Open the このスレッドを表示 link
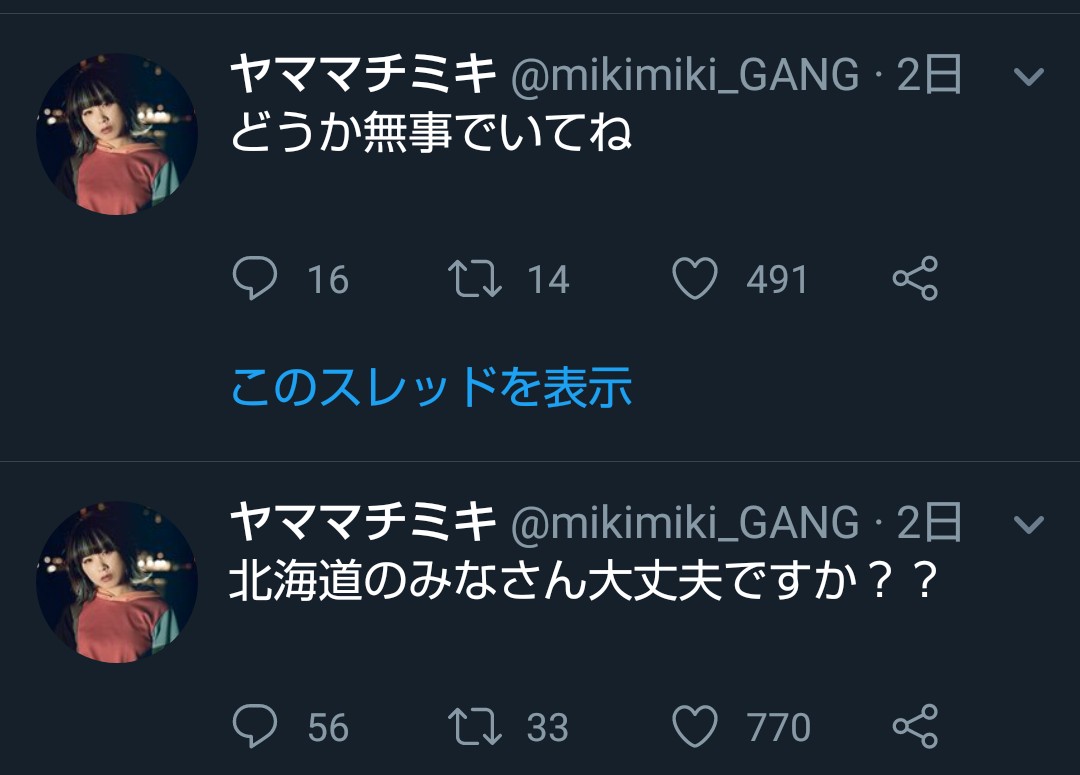The width and height of the screenshot is (1080, 775). (x=431, y=387)
